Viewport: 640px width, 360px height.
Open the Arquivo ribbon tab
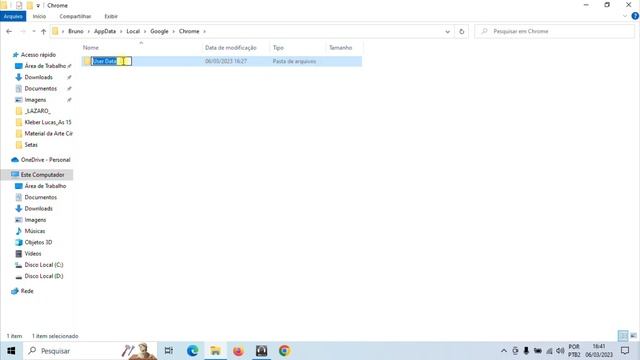pos(13,16)
